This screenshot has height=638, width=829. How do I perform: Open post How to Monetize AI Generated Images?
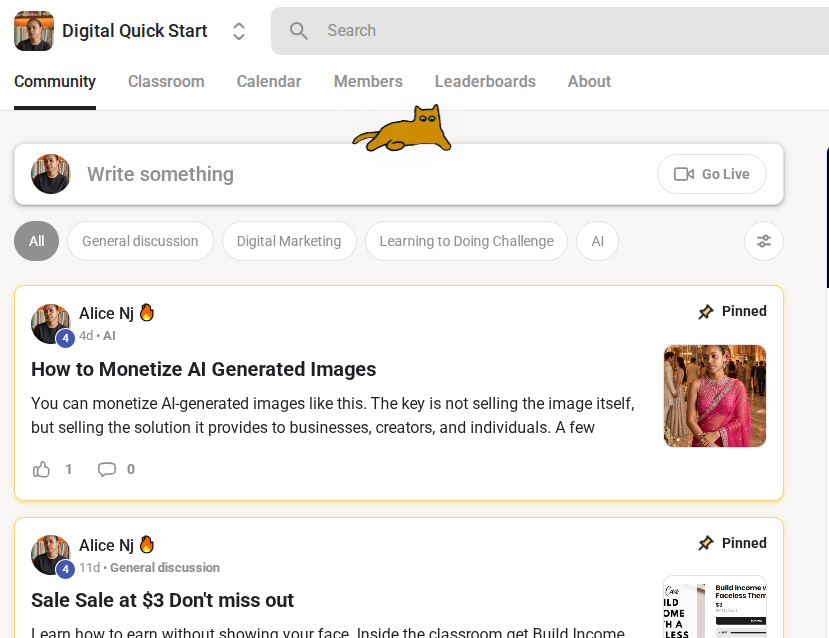coord(204,369)
